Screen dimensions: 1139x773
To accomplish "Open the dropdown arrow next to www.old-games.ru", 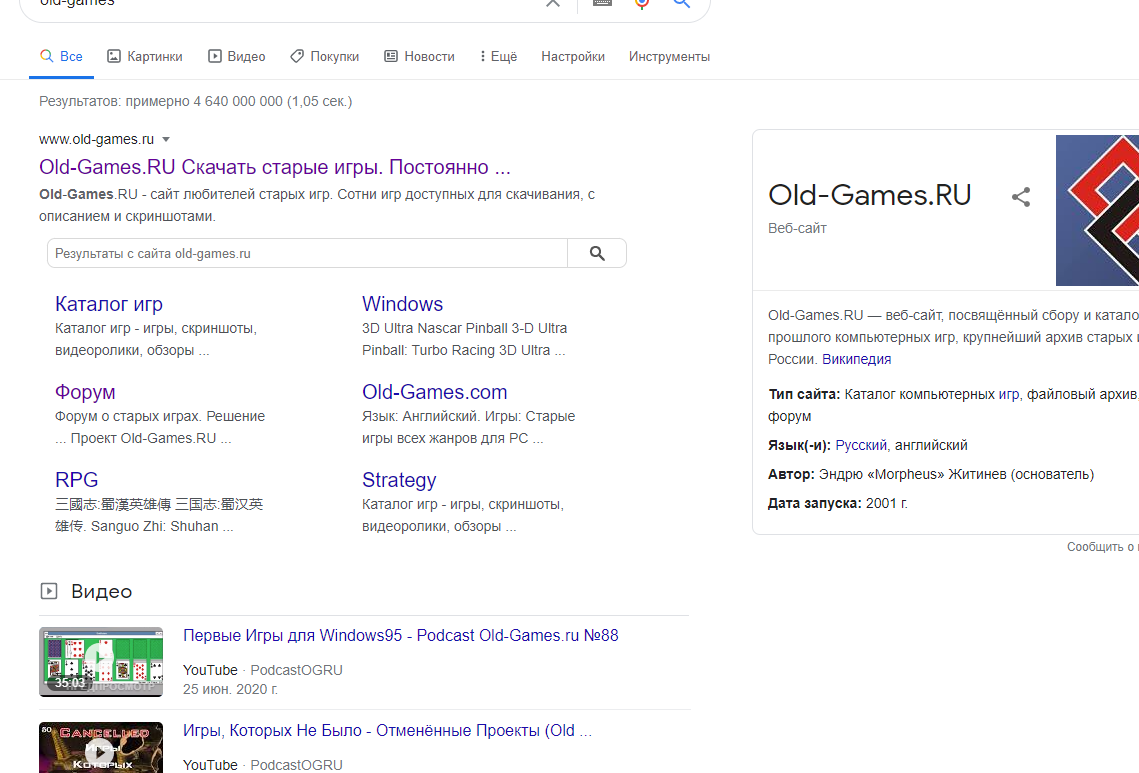I will pos(166,139).
